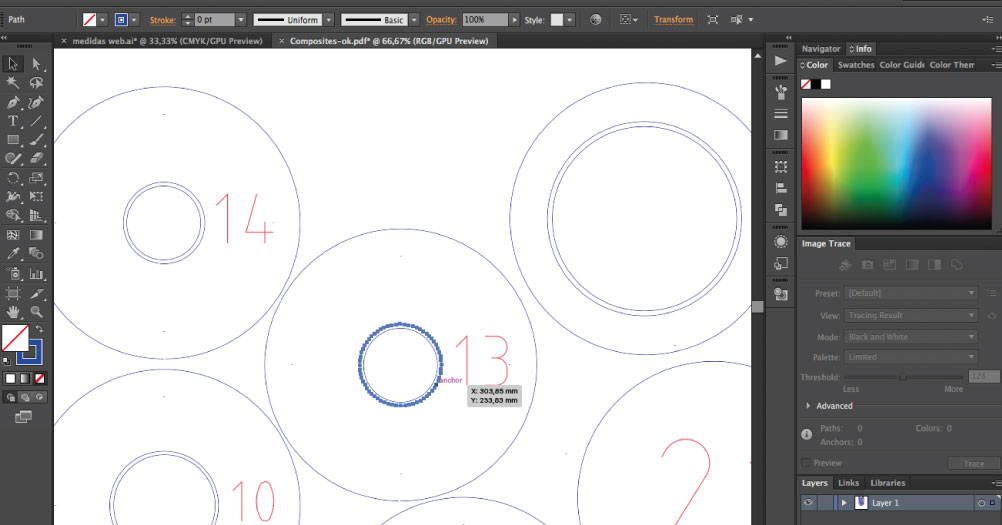This screenshot has width=1002, height=525.
Task: Switch to the Swatches tab
Action: [x=856, y=65]
